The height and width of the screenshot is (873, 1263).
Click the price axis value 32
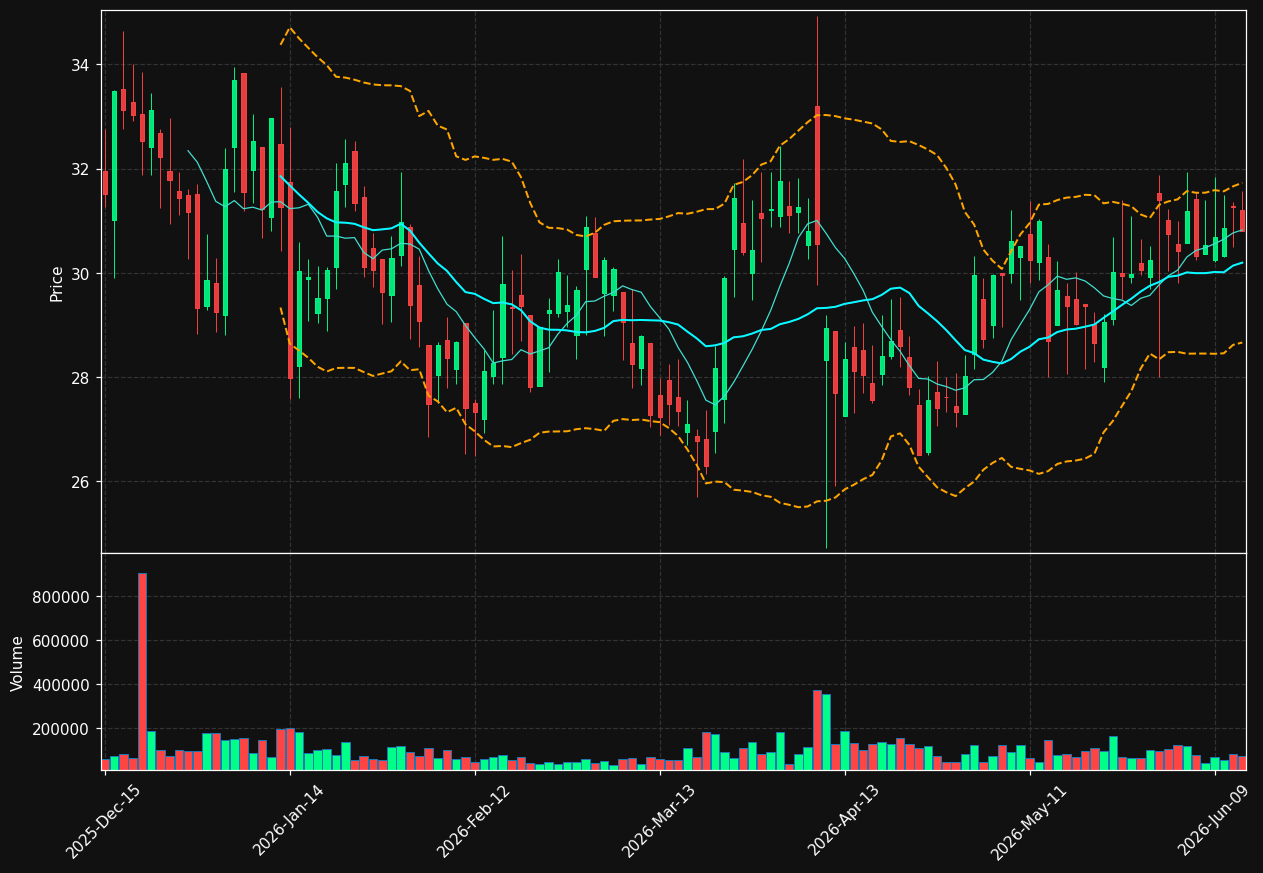(x=80, y=169)
